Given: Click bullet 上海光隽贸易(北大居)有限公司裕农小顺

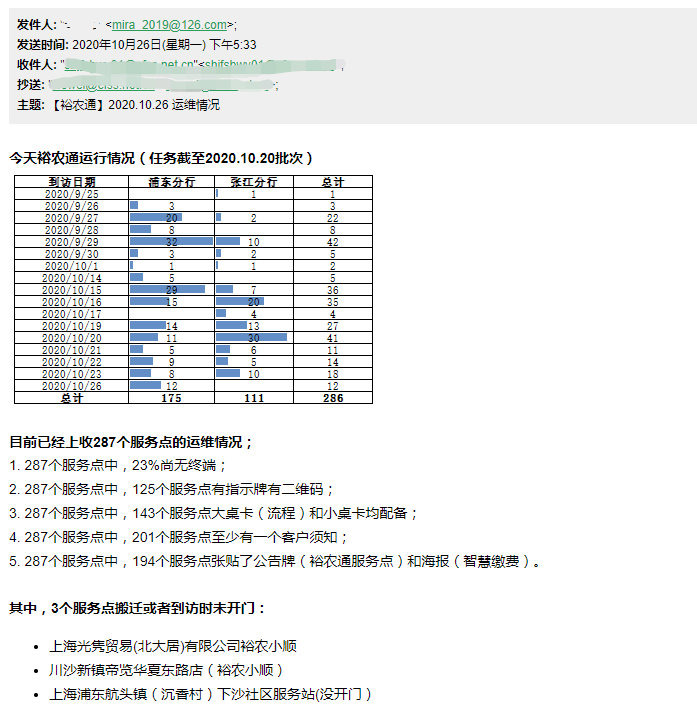Looking at the screenshot, I should pyautogui.click(x=173, y=646).
